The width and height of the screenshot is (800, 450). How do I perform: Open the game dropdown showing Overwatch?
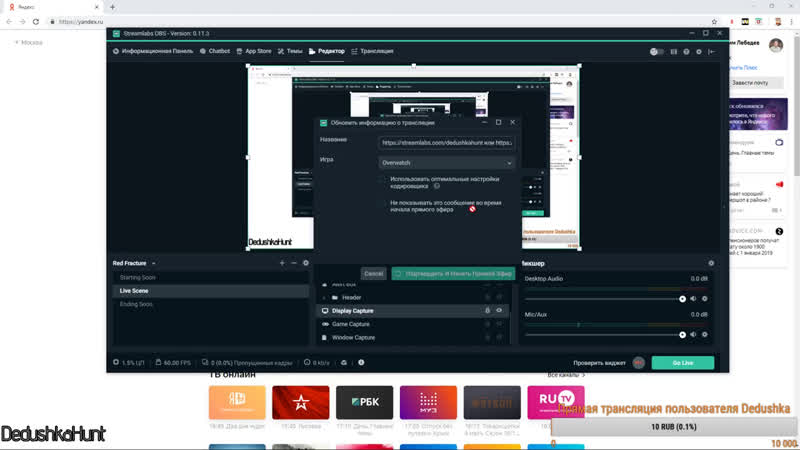446,163
